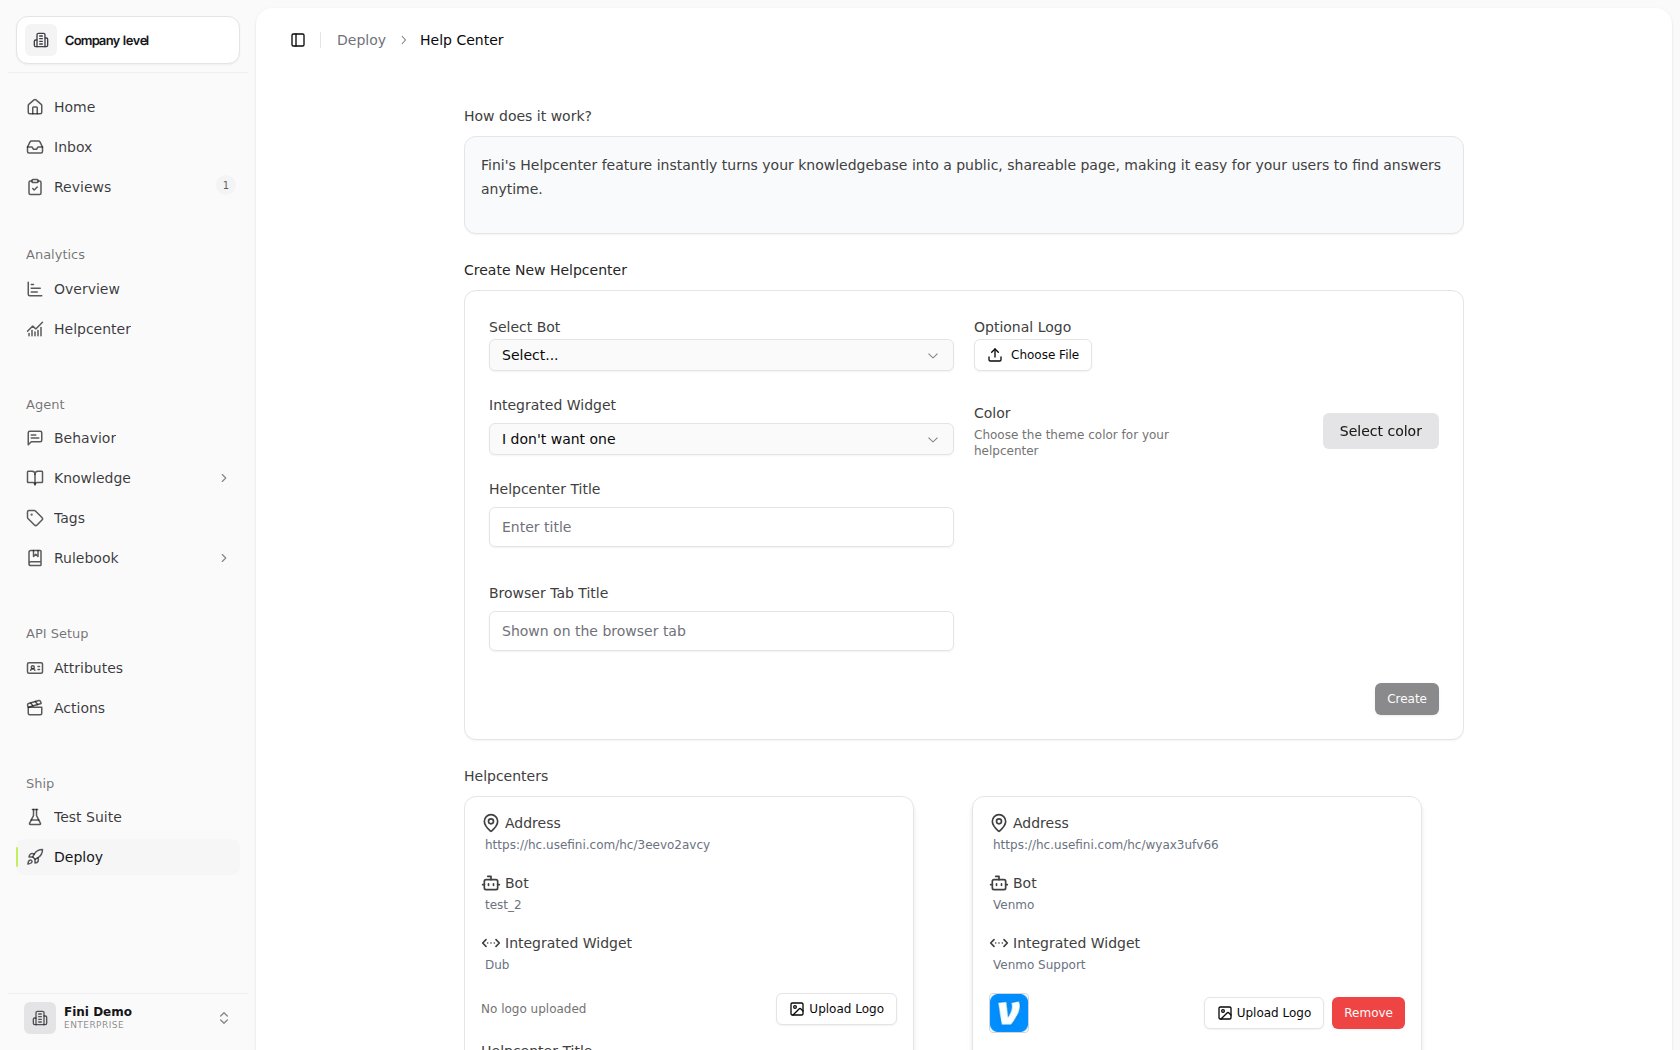Open the wyax3ufv66 helpcenter address link

click(1105, 845)
